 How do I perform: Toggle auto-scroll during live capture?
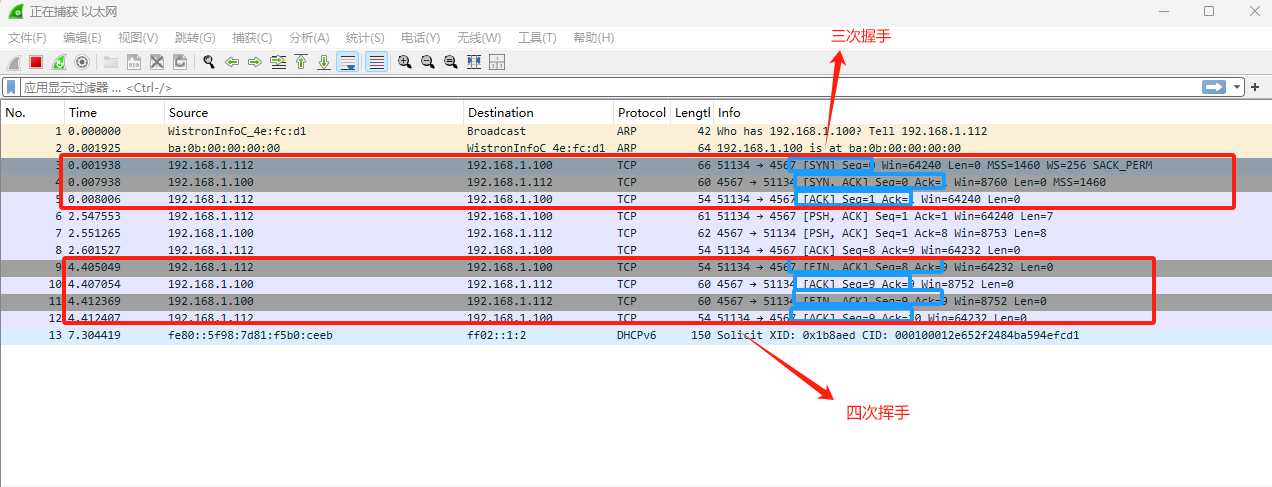pyautogui.click(x=348, y=62)
